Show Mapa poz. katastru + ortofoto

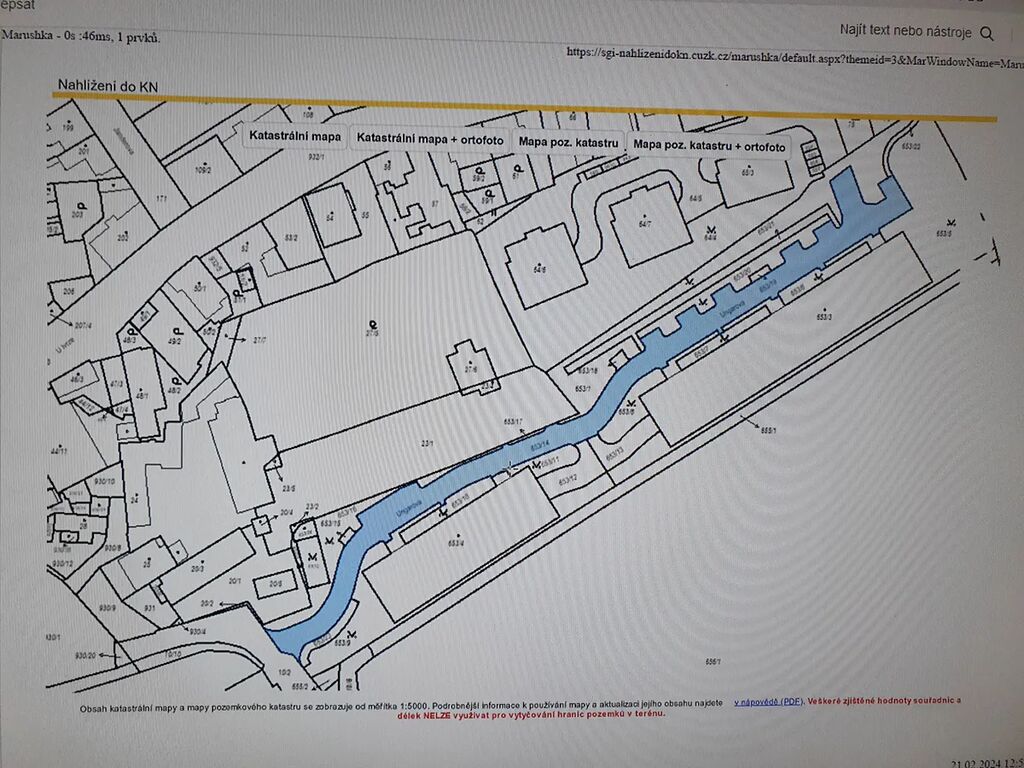[x=710, y=146]
